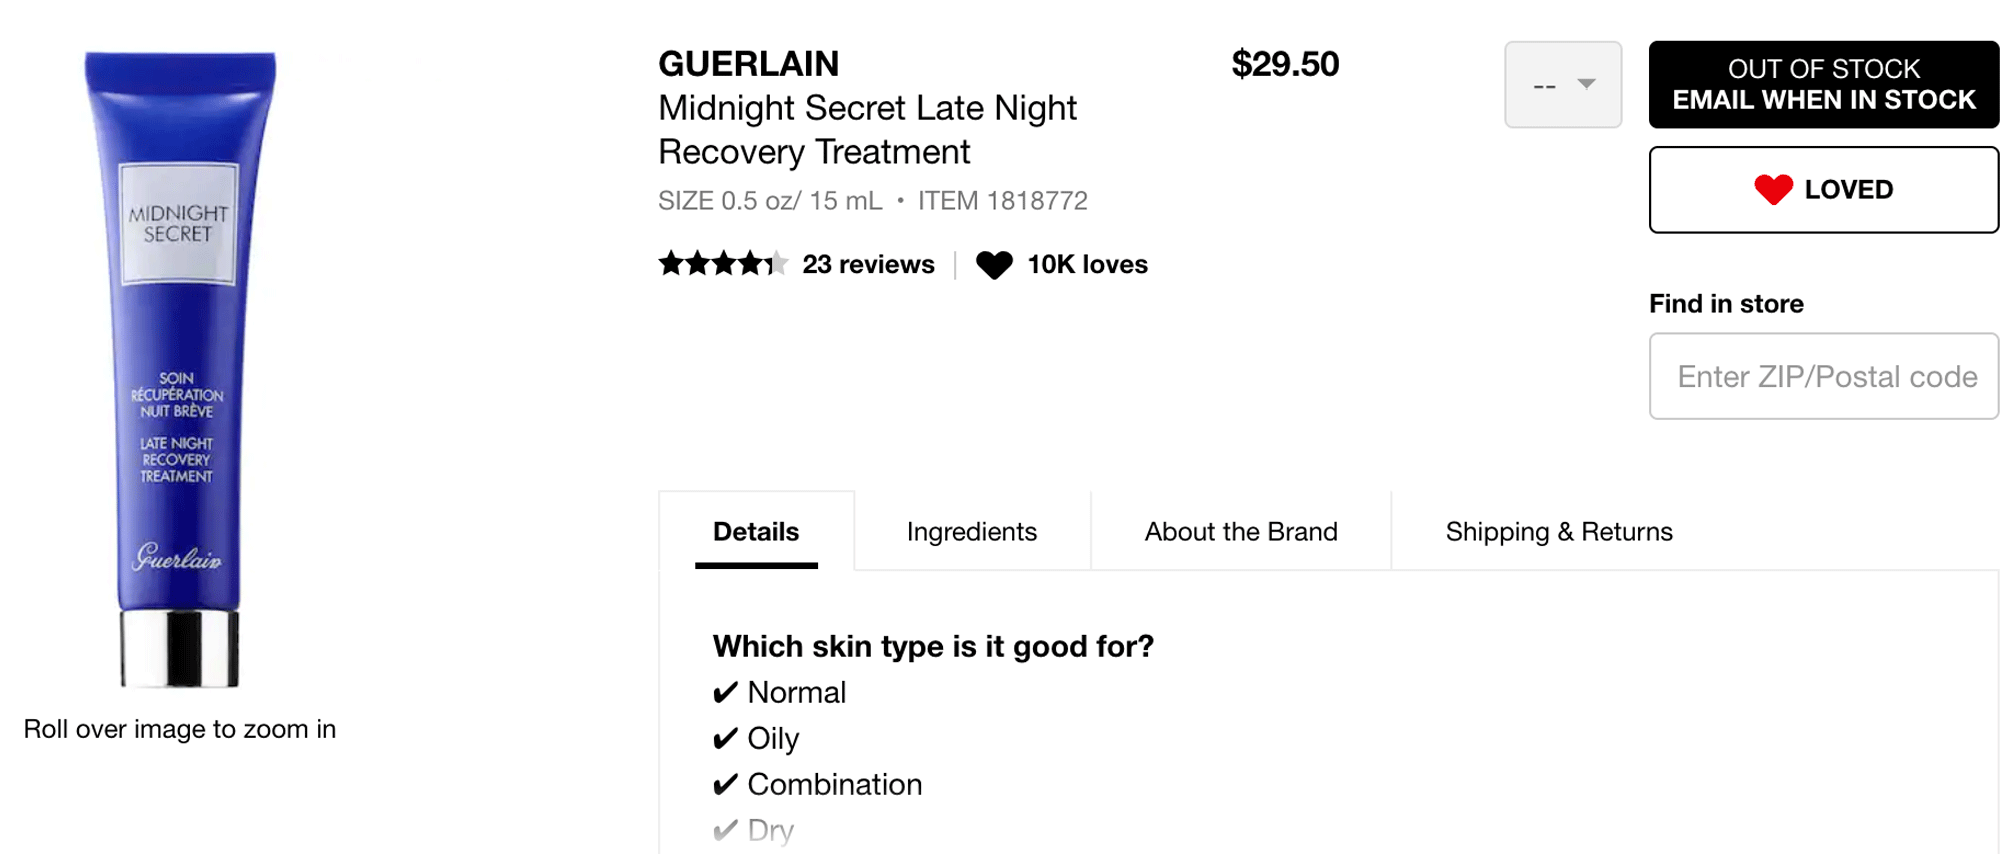Image resolution: width=2002 pixels, height=854 pixels.
Task: Click the quantity dropdown arrow
Action: click(1586, 84)
